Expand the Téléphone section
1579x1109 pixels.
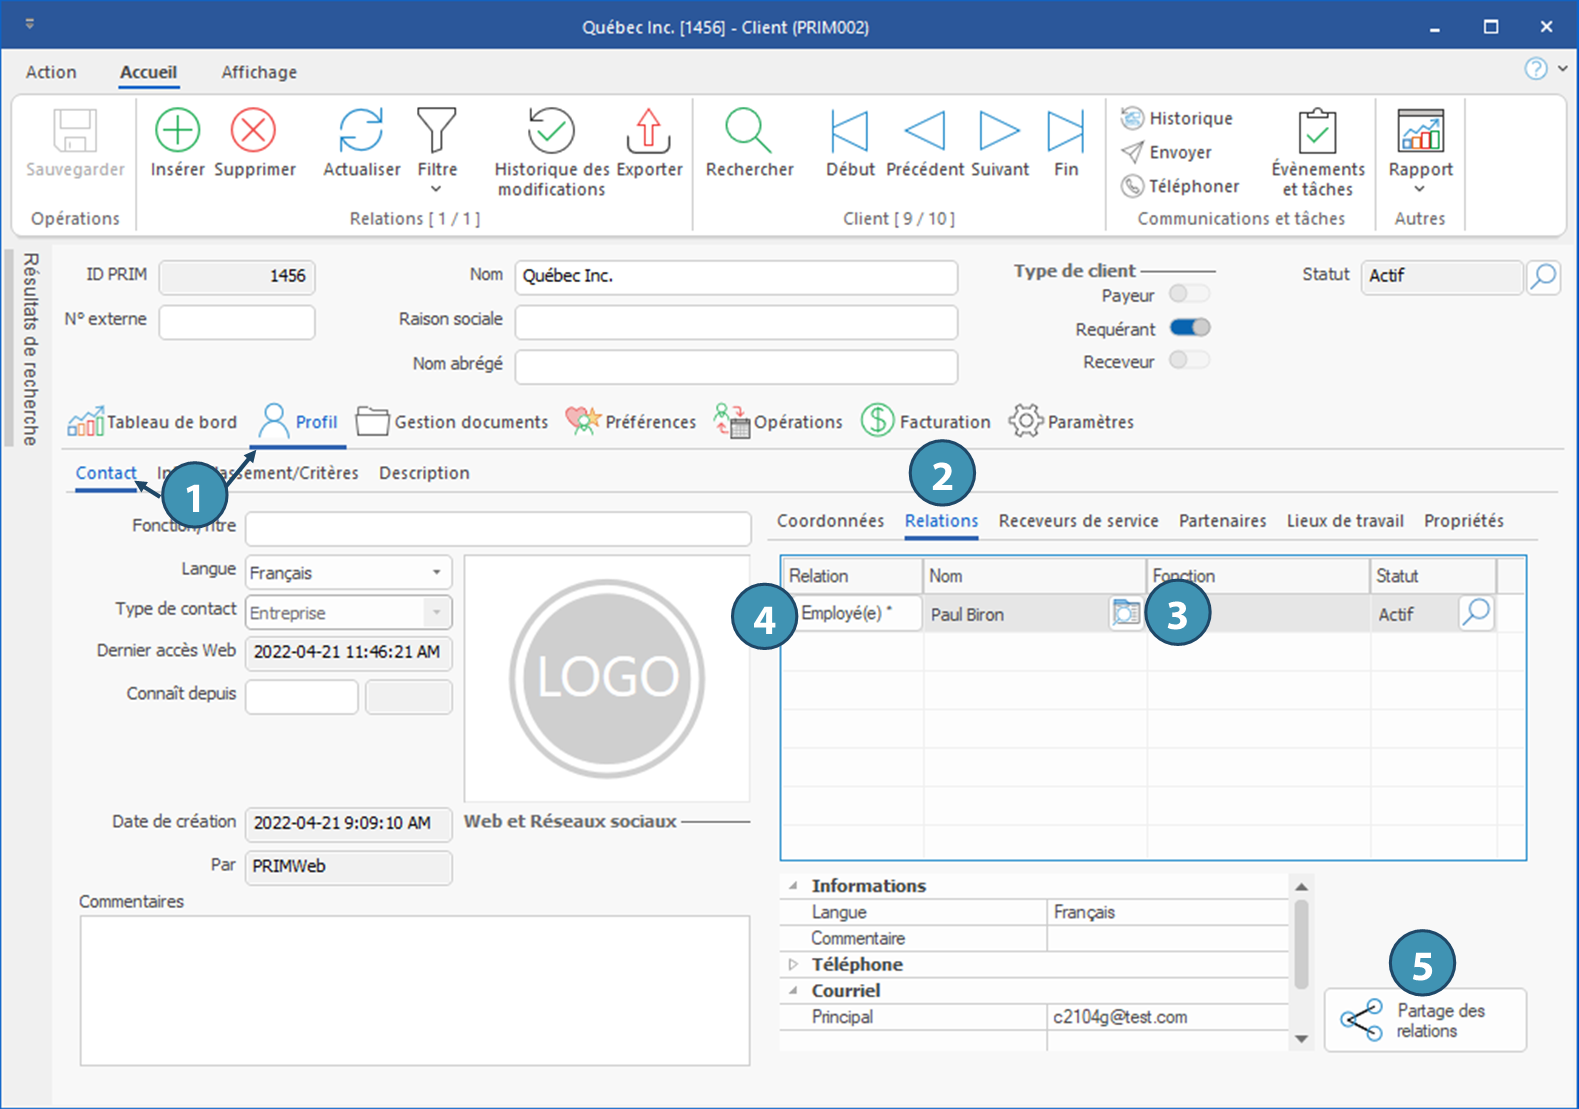793,965
